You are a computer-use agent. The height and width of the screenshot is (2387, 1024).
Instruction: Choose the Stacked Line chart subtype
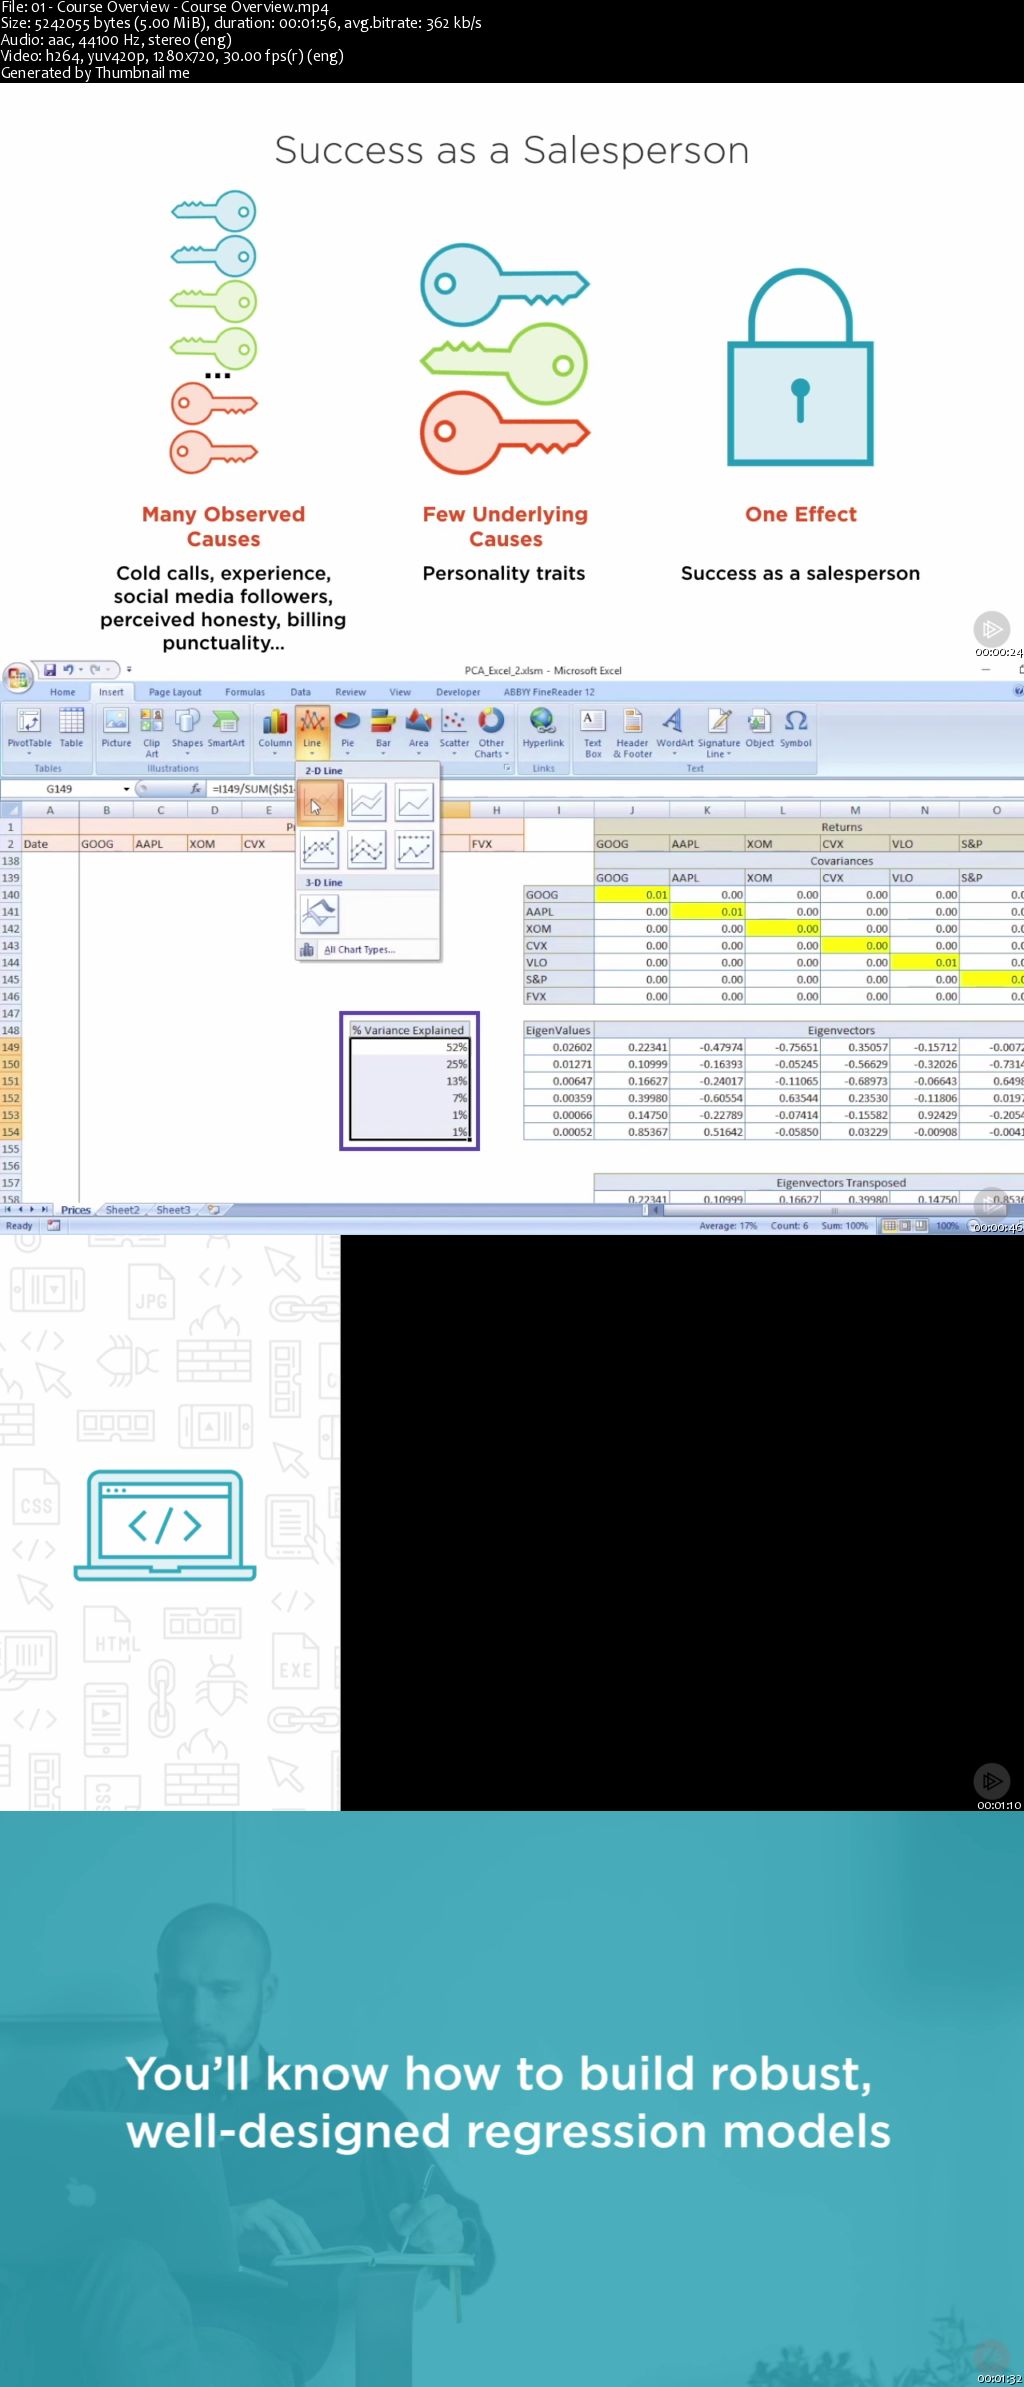coord(367,802)
